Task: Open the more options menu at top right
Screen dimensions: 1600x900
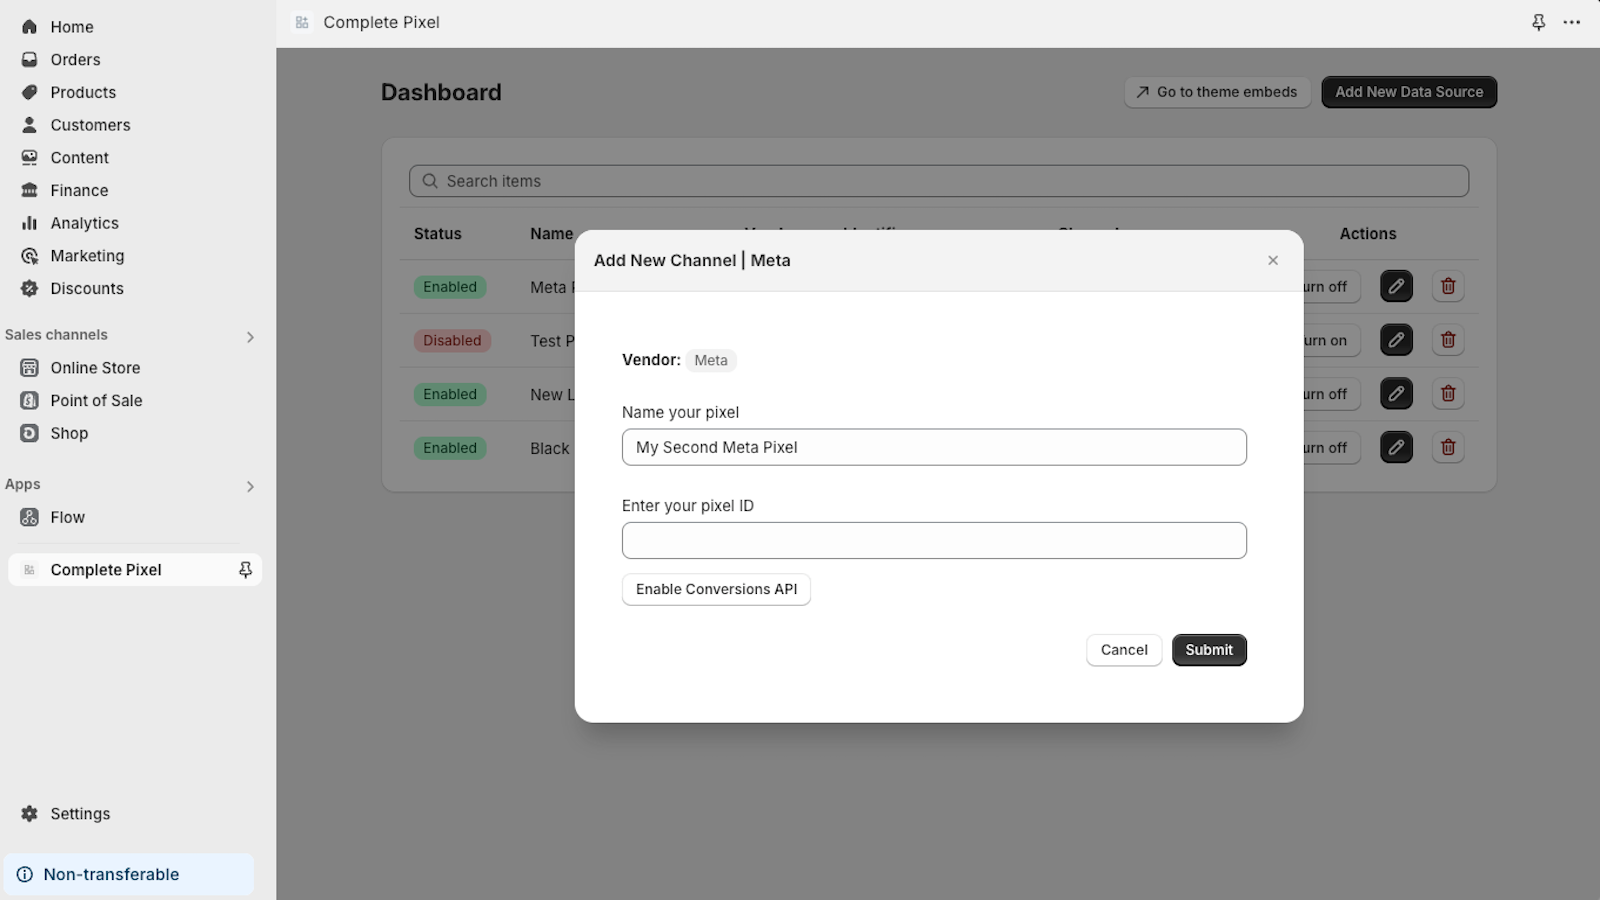Action: point(1572,22)
